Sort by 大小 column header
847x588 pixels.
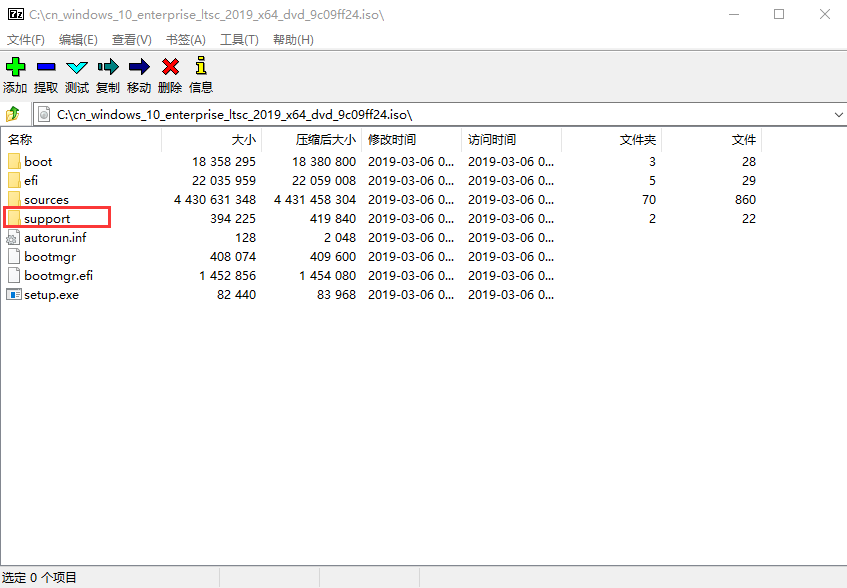click(x=211, y=140)
